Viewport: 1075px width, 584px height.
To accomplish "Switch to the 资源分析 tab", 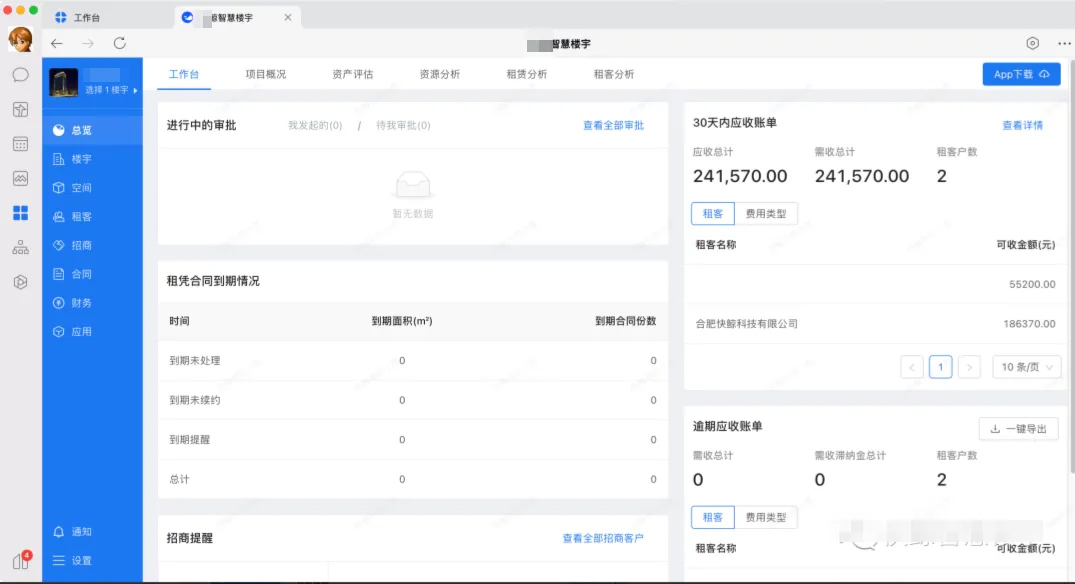I will (x=439, y=74).
